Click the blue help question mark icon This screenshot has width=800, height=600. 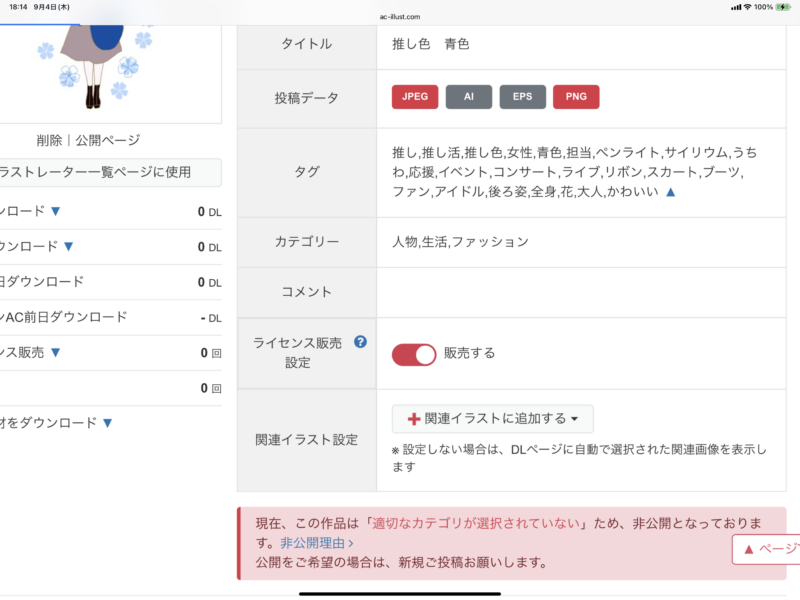pos(361,342)
